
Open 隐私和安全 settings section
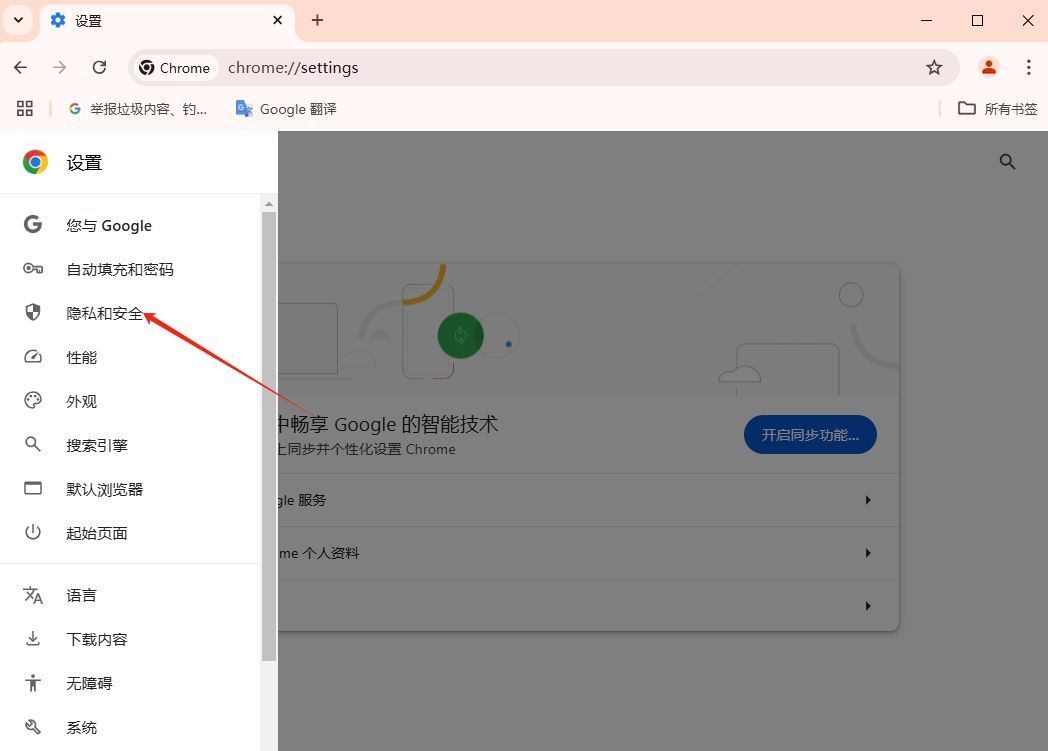[x=130, y=313]
